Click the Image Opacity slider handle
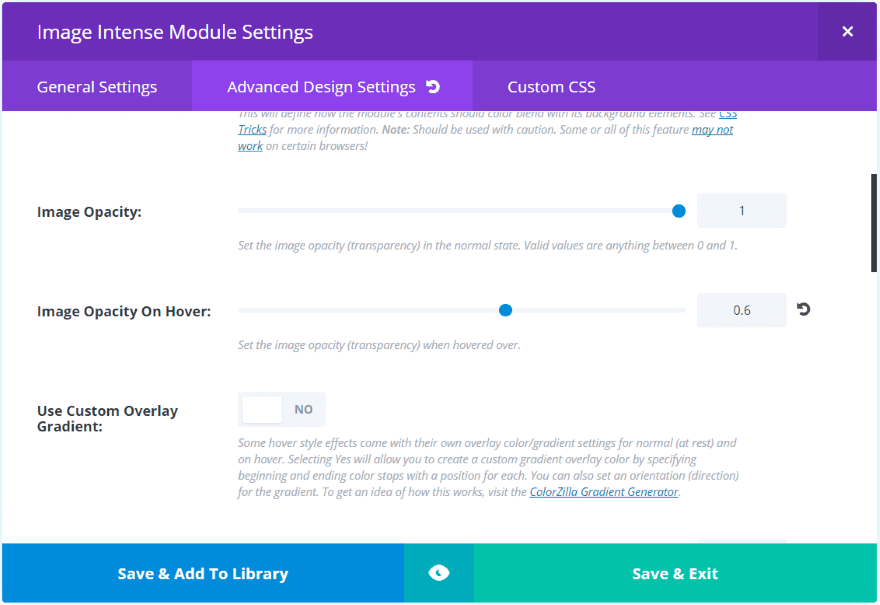This screenshot has height=605, width=880. [x=679, y=211]
